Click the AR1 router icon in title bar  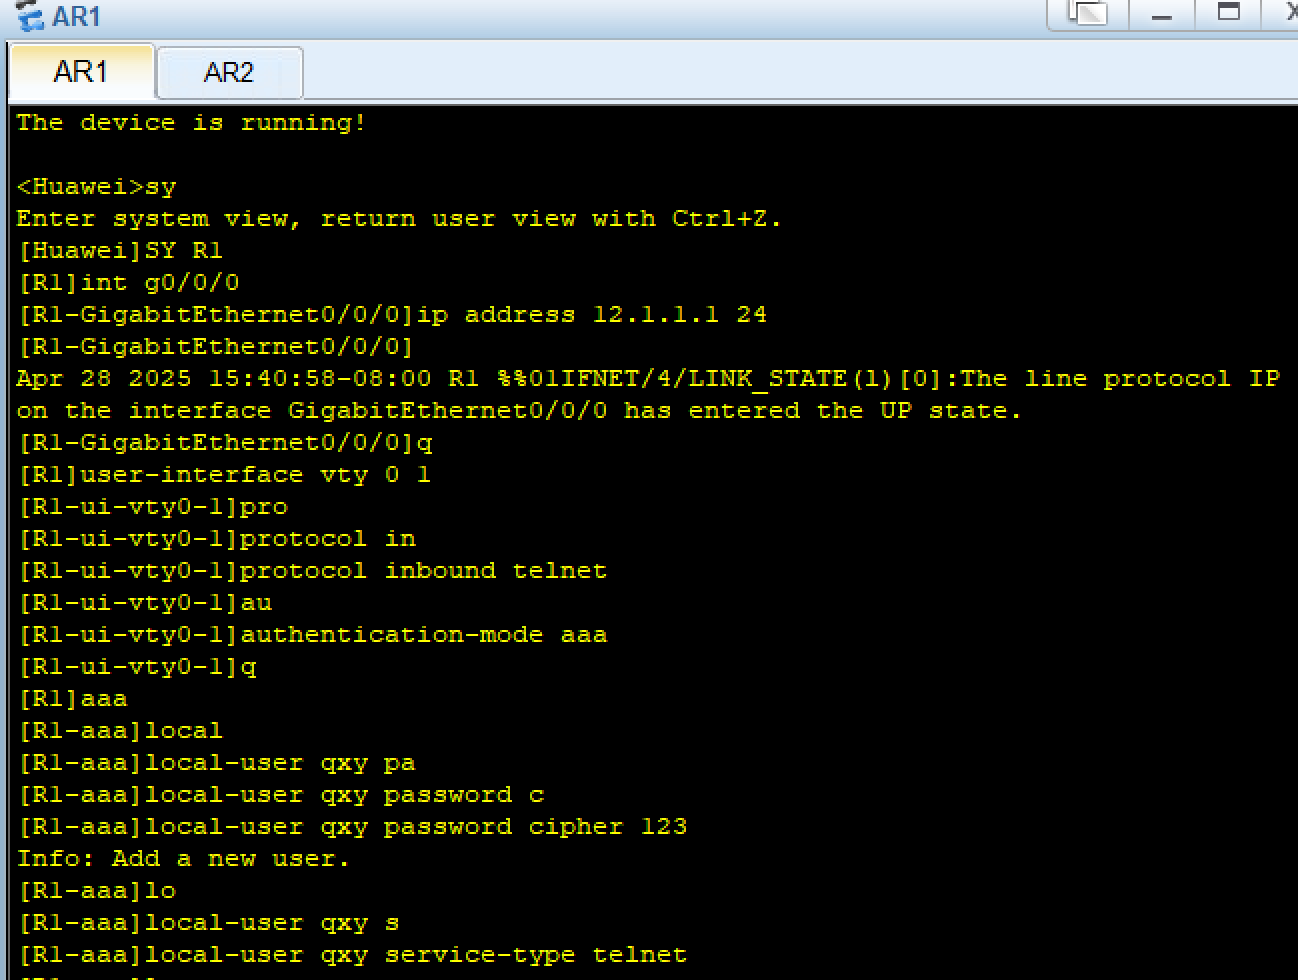tap(30, 16)
